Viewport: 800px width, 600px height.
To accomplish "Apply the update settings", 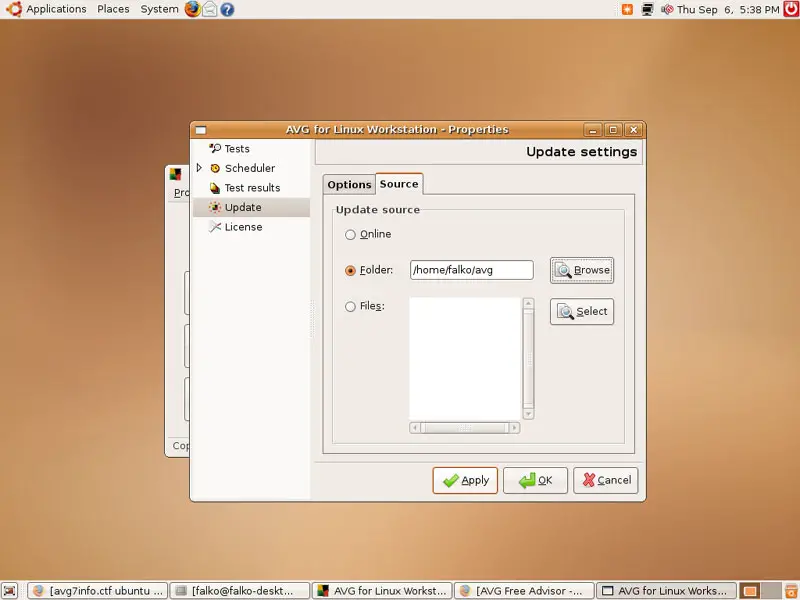I will pos(465,481).
